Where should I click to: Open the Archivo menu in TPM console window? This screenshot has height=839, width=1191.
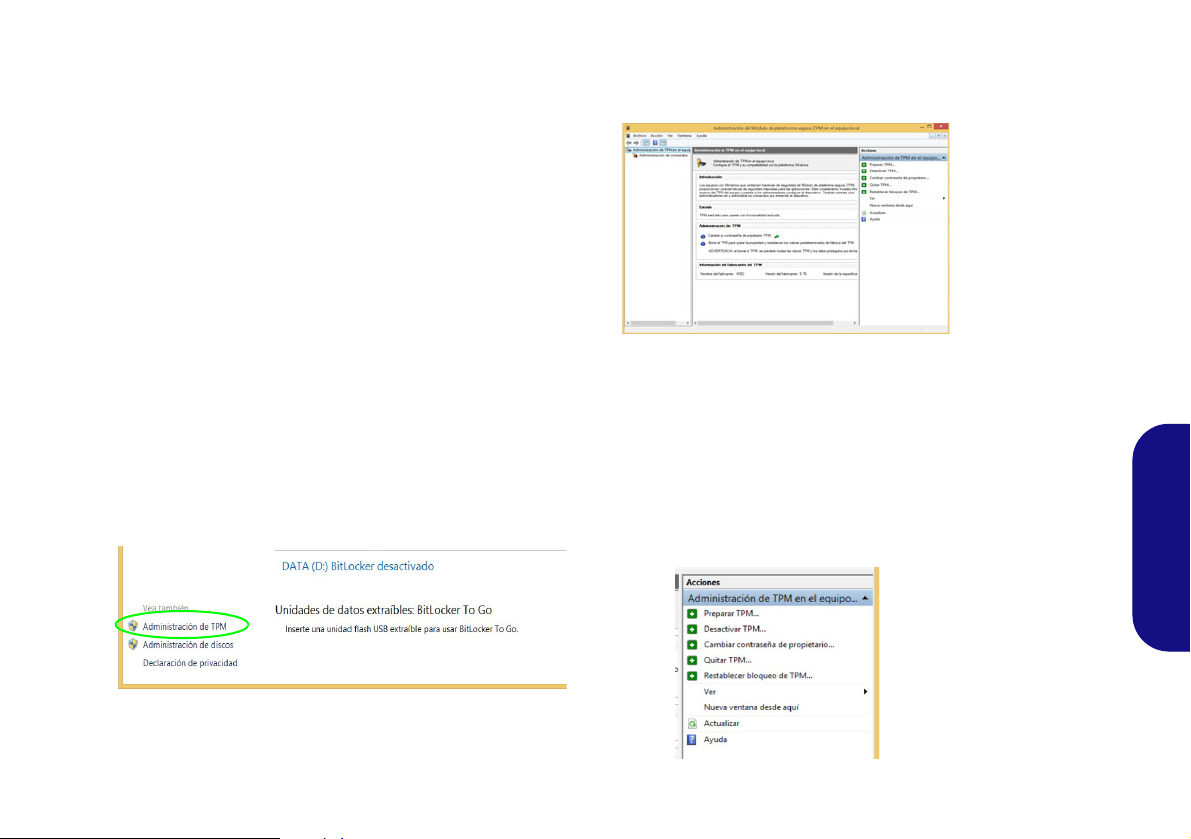point(640,136)
